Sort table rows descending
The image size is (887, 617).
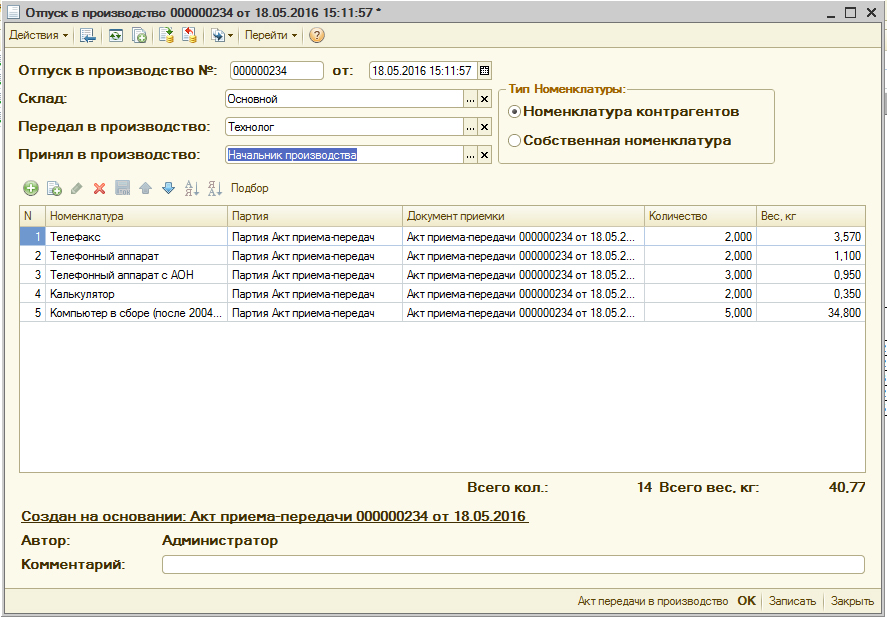click(214, 188)
